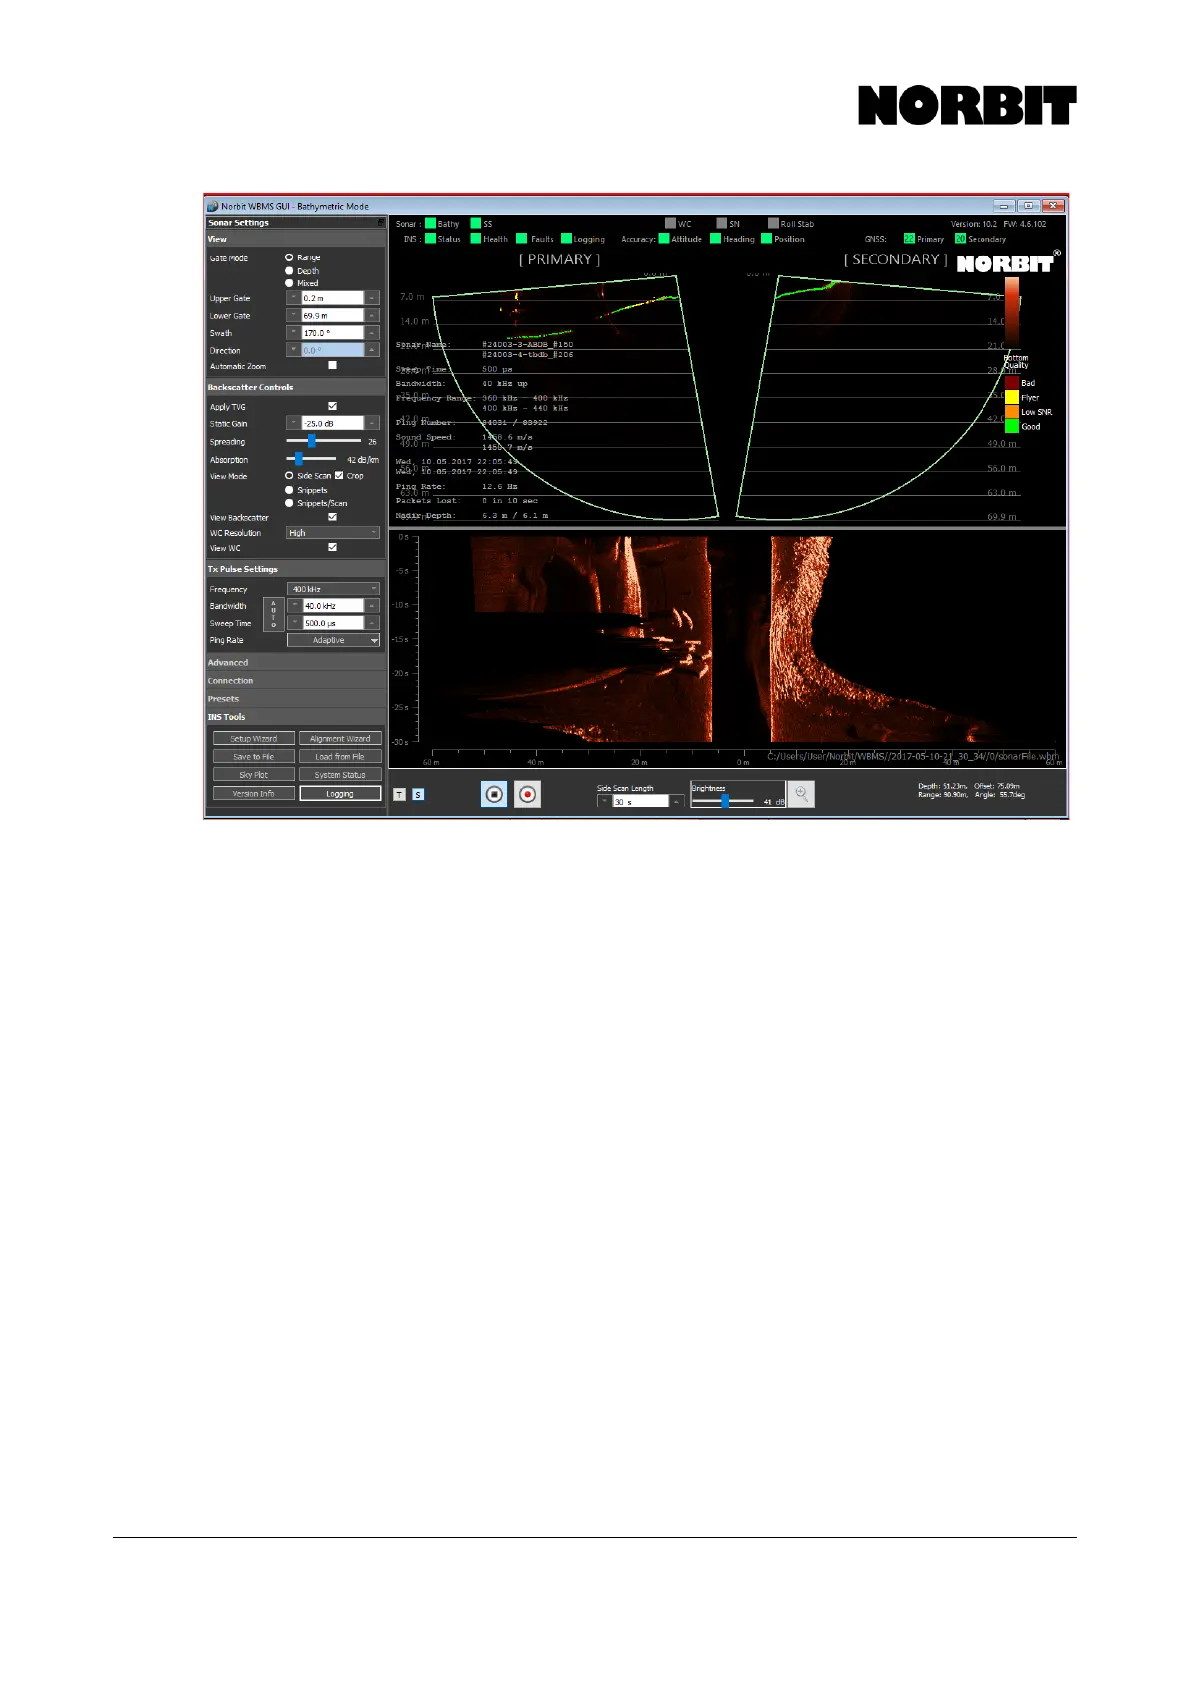Click the INS Health indicator square

[x=476, y=239]
